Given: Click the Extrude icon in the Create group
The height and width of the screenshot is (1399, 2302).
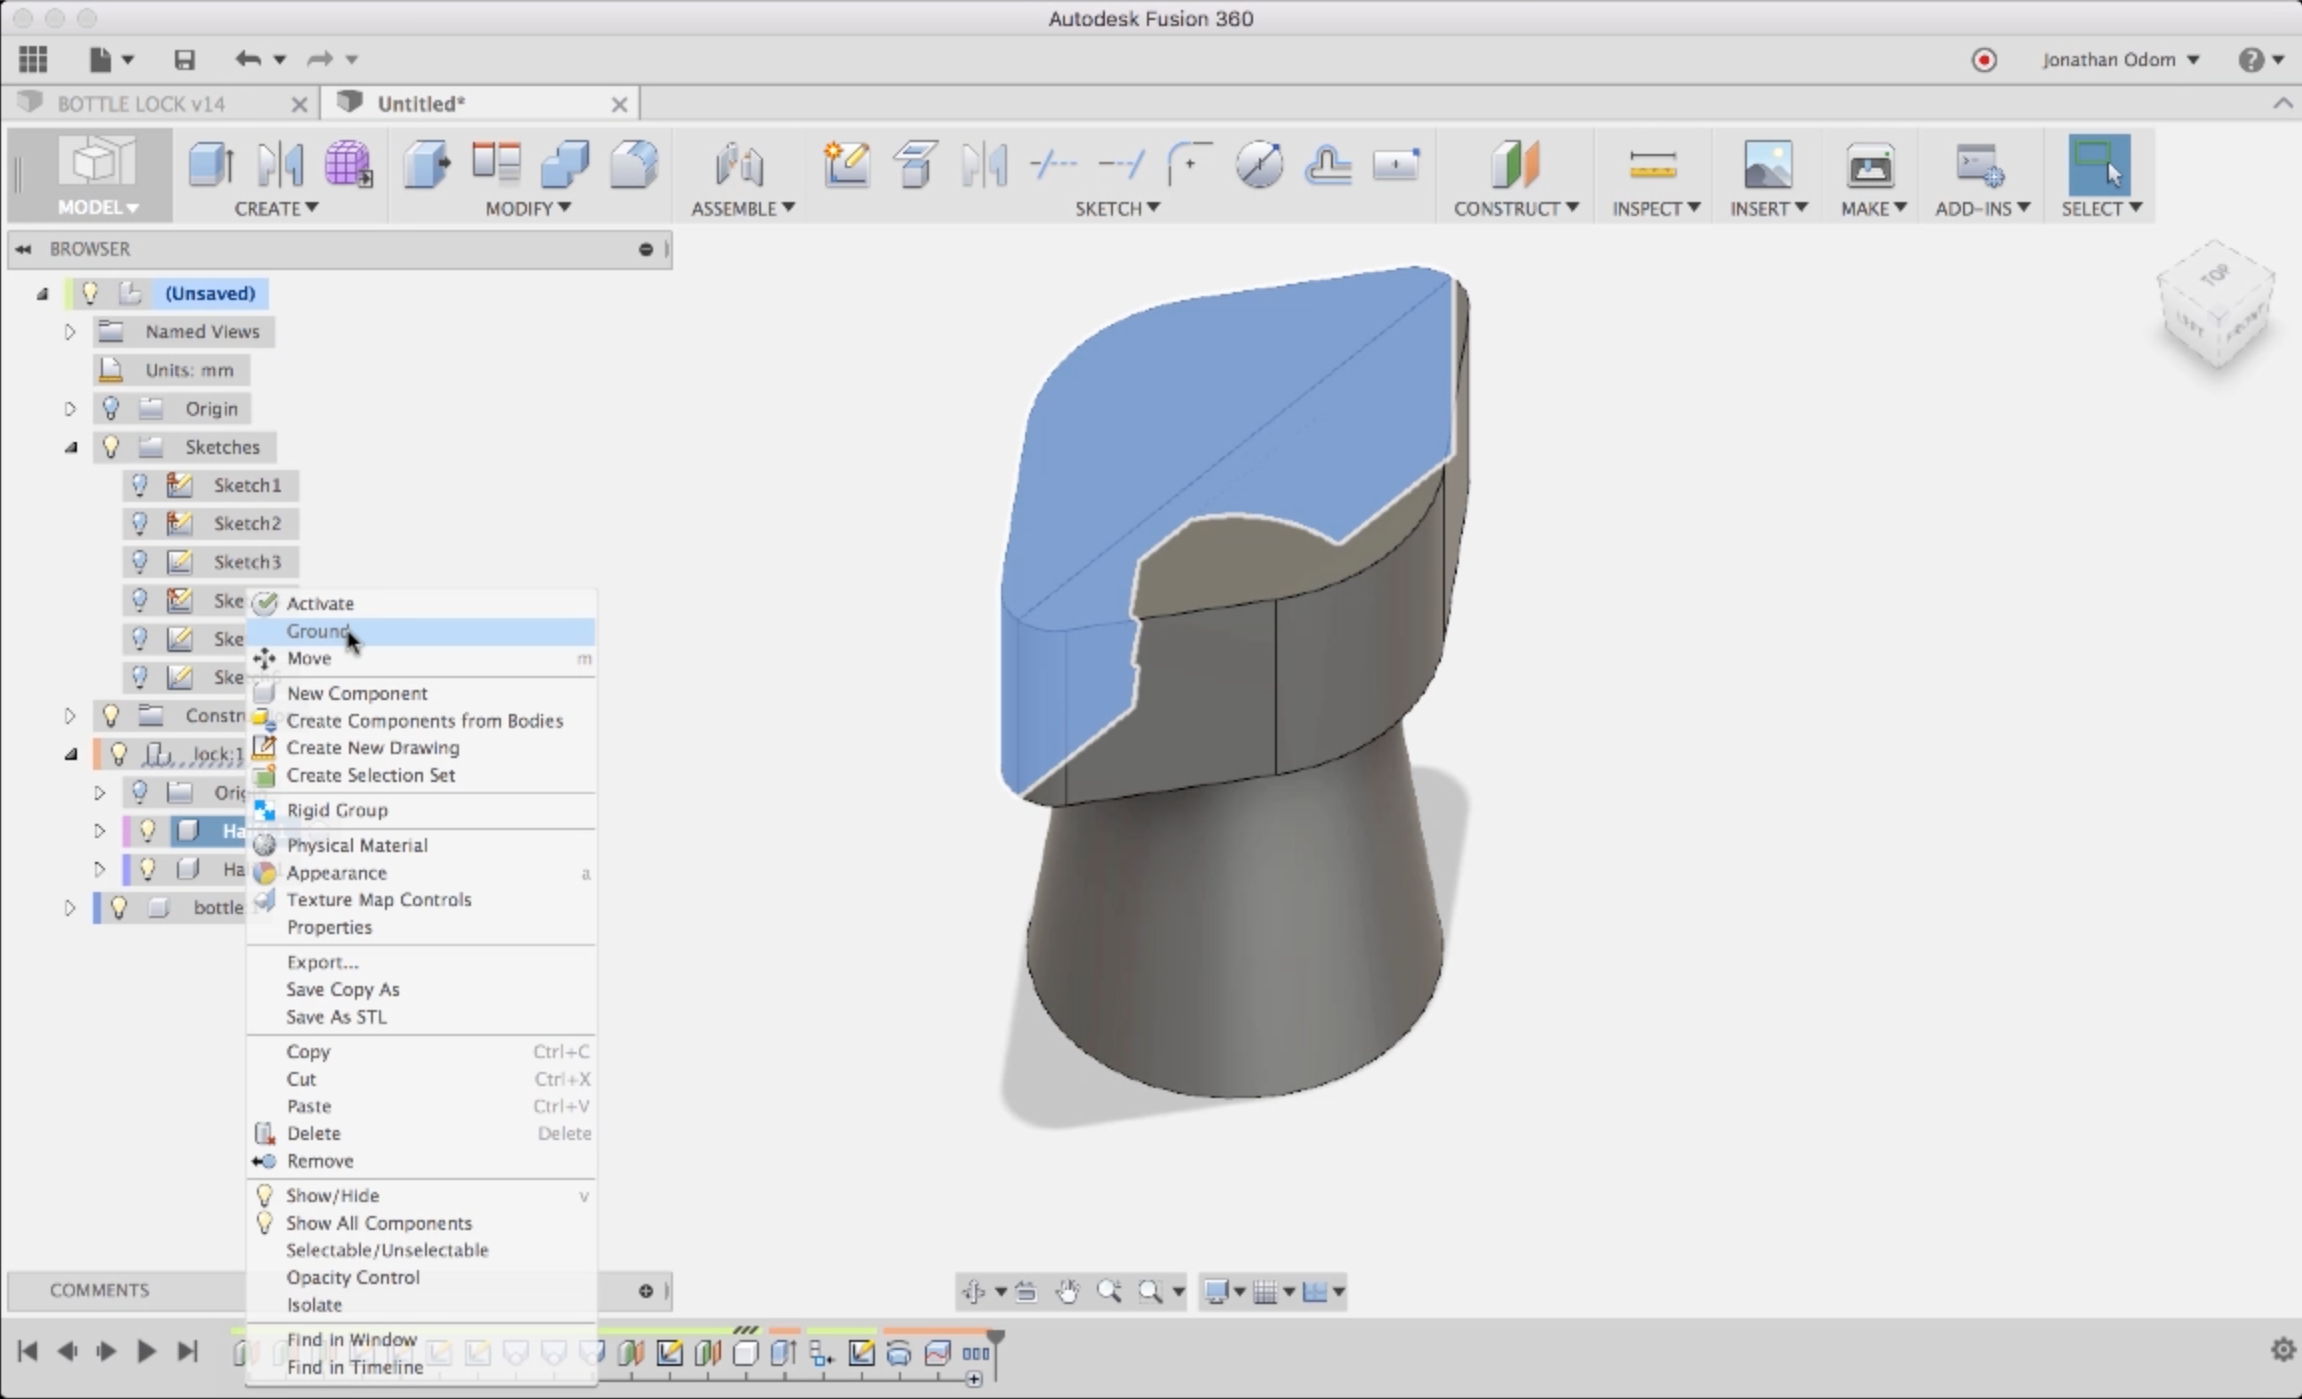Looking at the screenshot, I should (x=211, y=165).
